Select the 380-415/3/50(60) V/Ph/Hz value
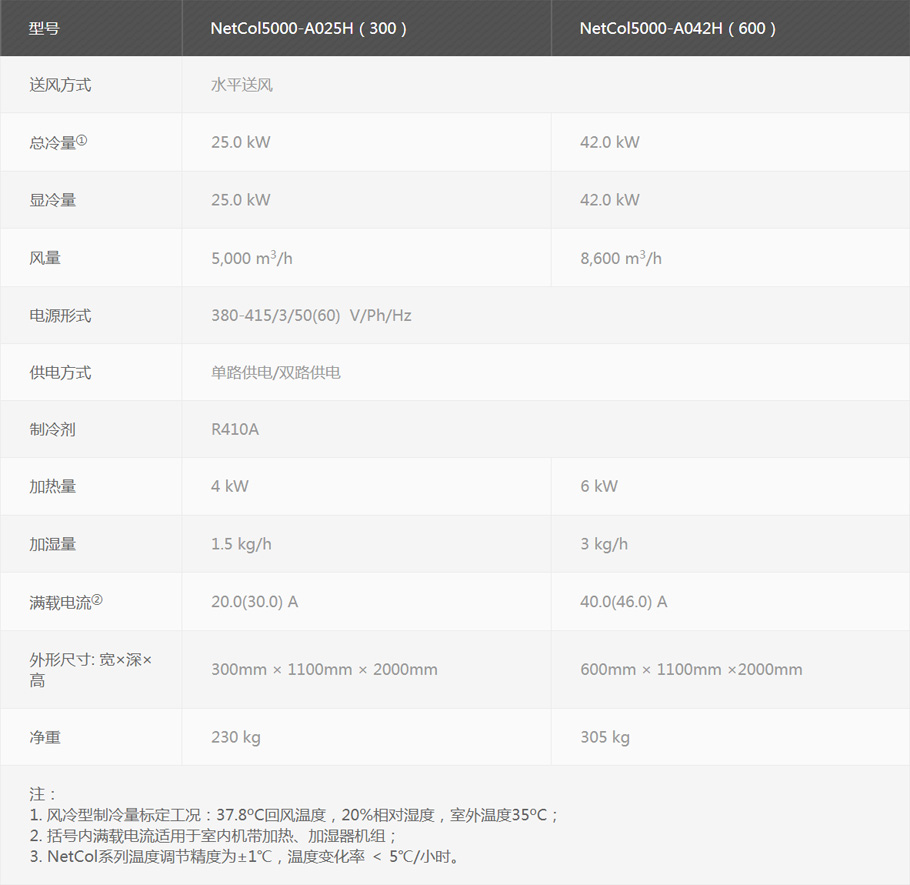This screenshot has height=885, width=910. 311,316
